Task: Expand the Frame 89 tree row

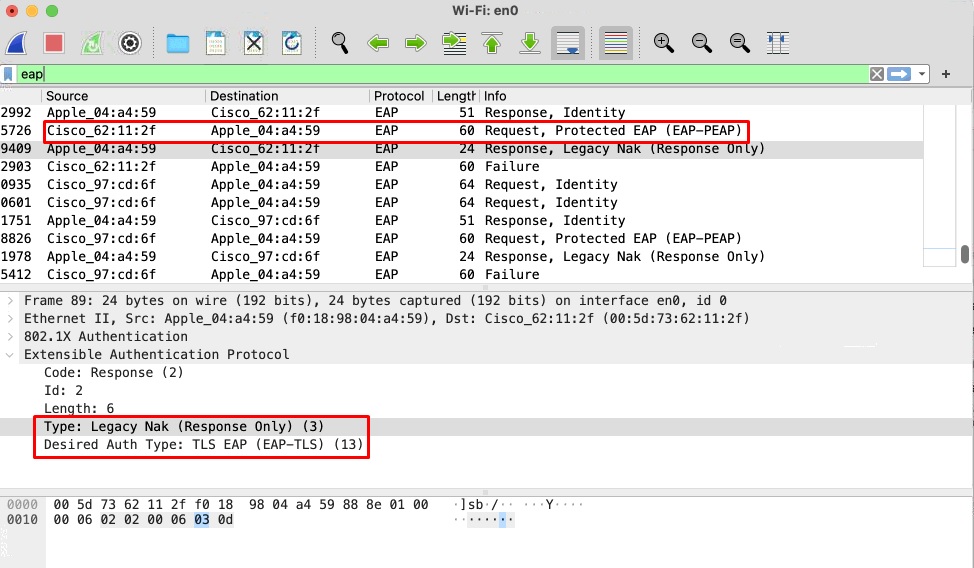Action: (10, 301)
